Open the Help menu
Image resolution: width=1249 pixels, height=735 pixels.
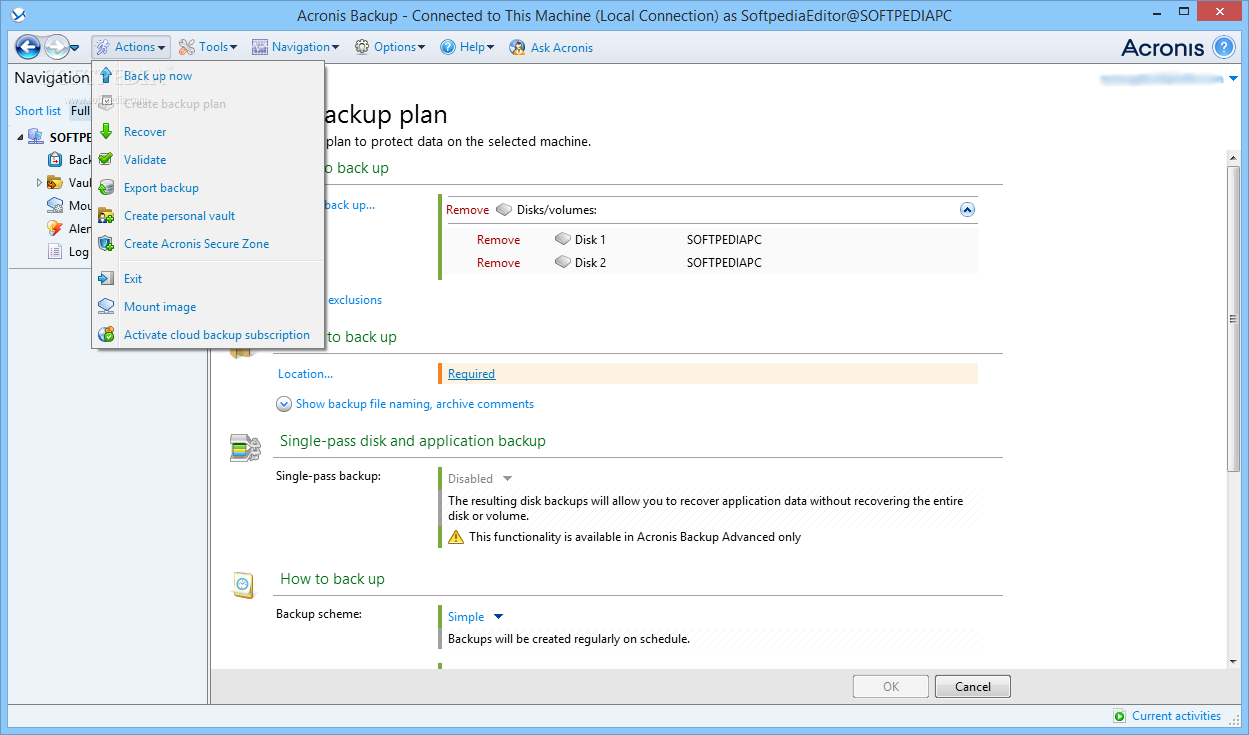point(467,47)
